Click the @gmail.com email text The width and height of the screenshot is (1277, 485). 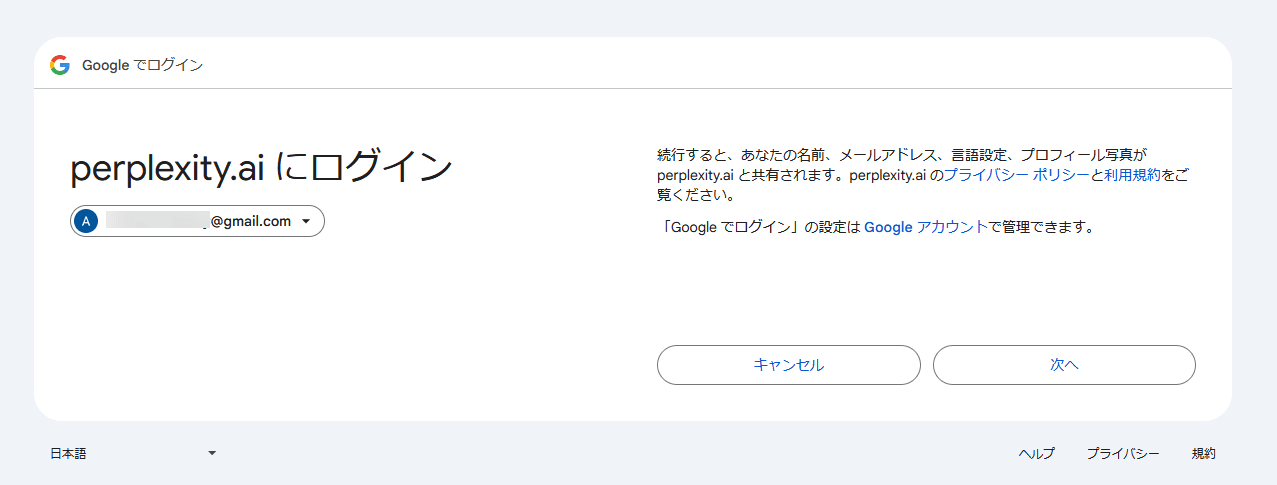pos(250,221)
